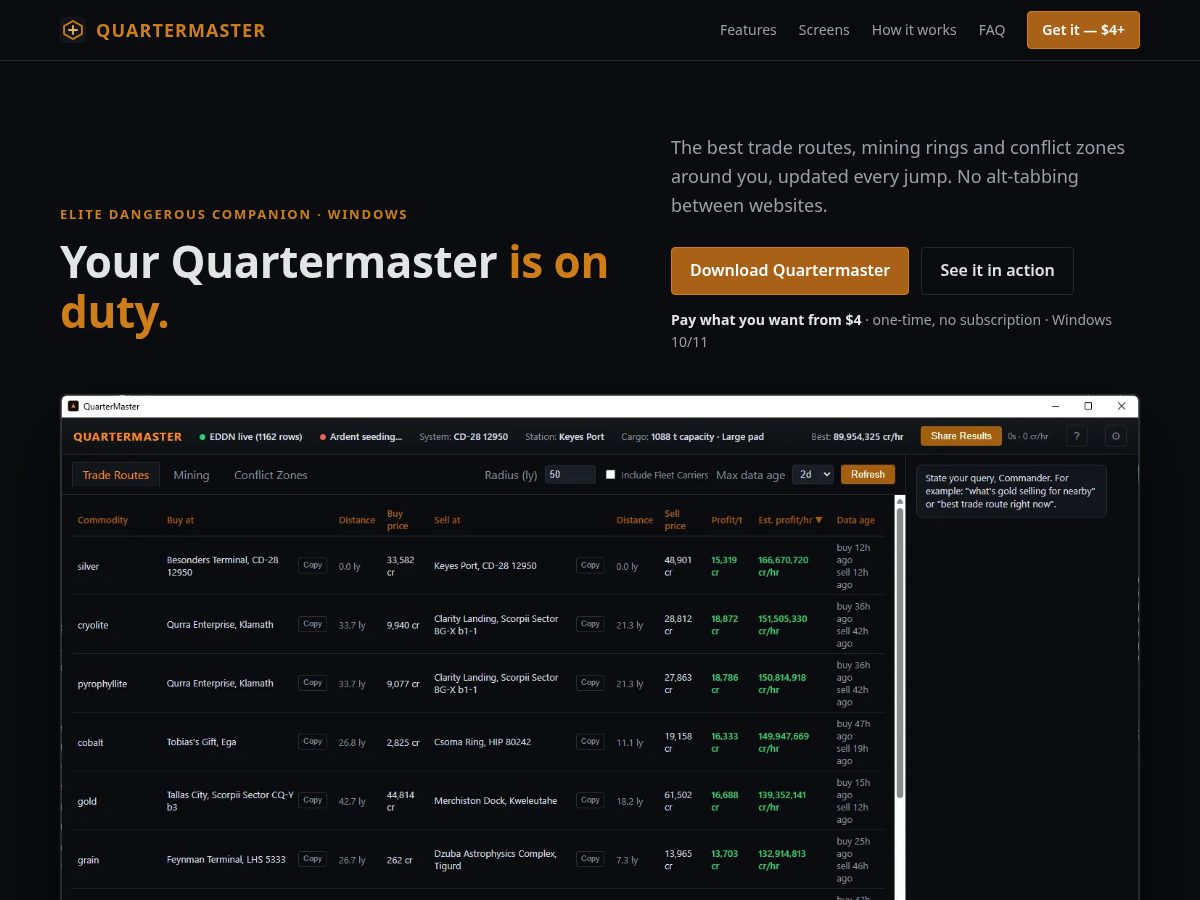The image size is (1200, 900).
Task: Click the Refresh button
Action: pyautogui.click(x=868, y=475)
